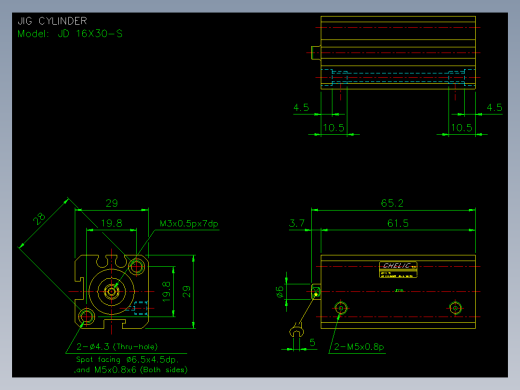Click the wrench symbol below the piston rod
The height and width of the screenshot is (390, 520).
[x=297, y=331]
